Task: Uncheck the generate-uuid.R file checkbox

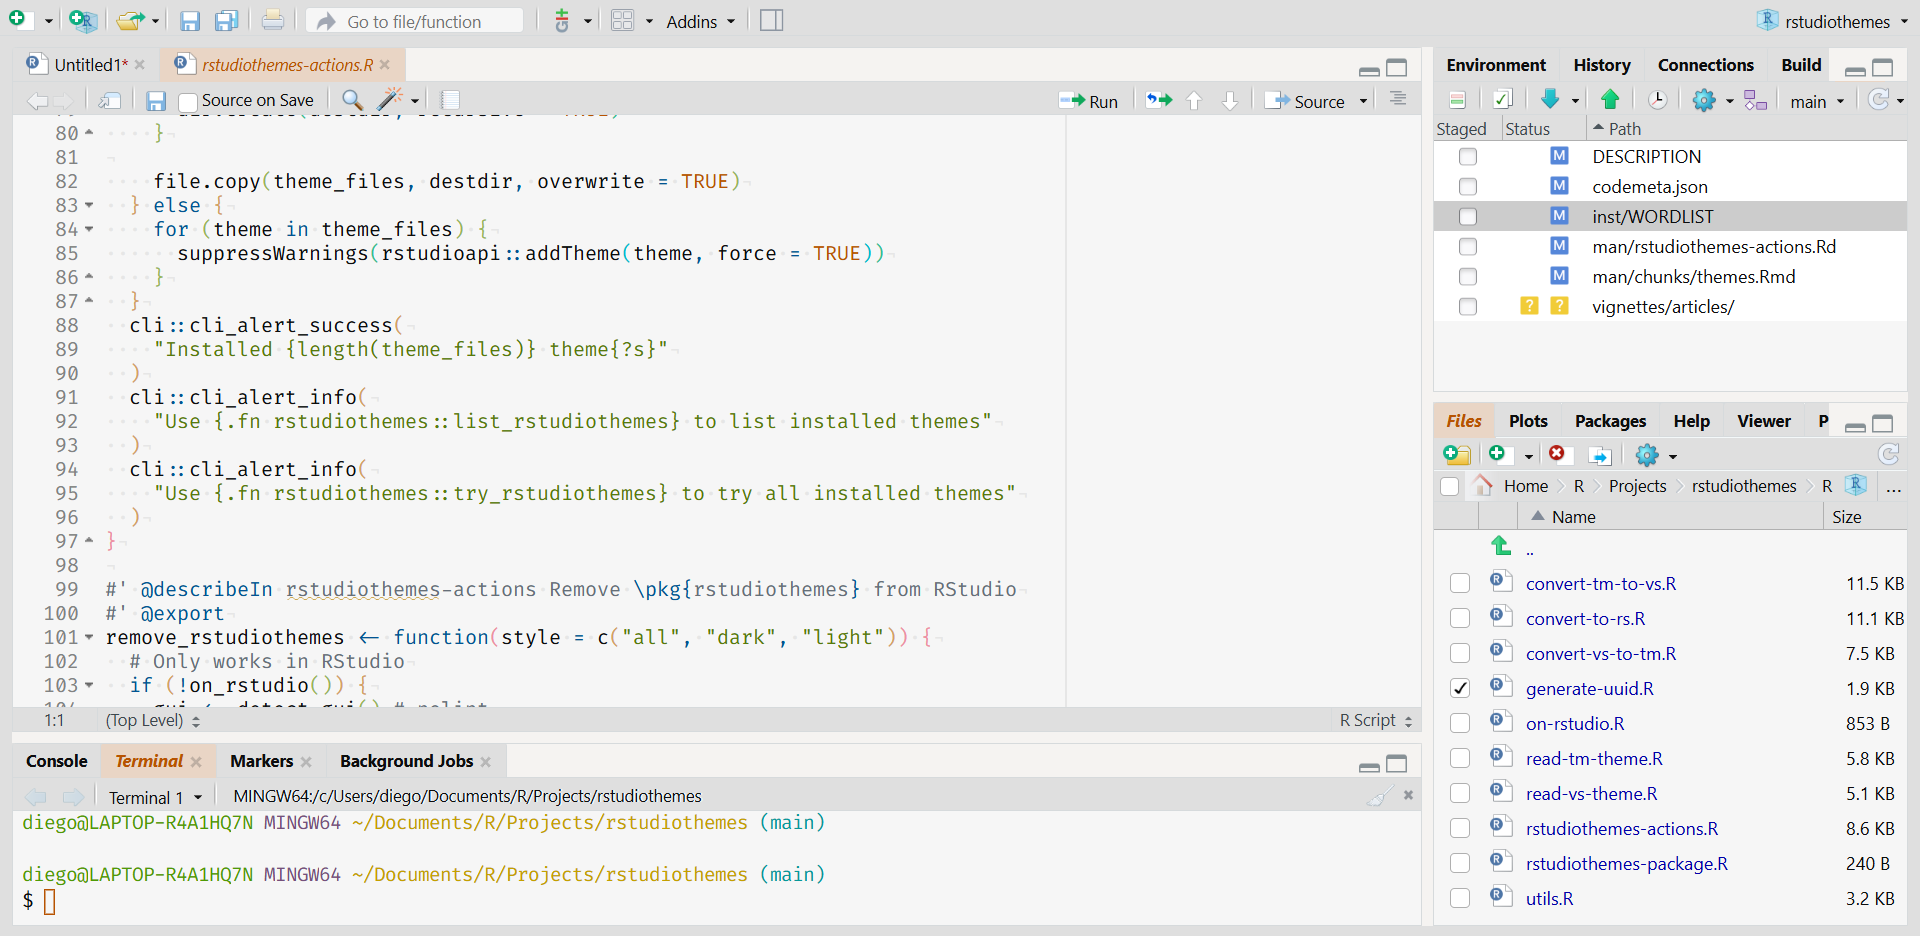Action: tap(1460, 688)
